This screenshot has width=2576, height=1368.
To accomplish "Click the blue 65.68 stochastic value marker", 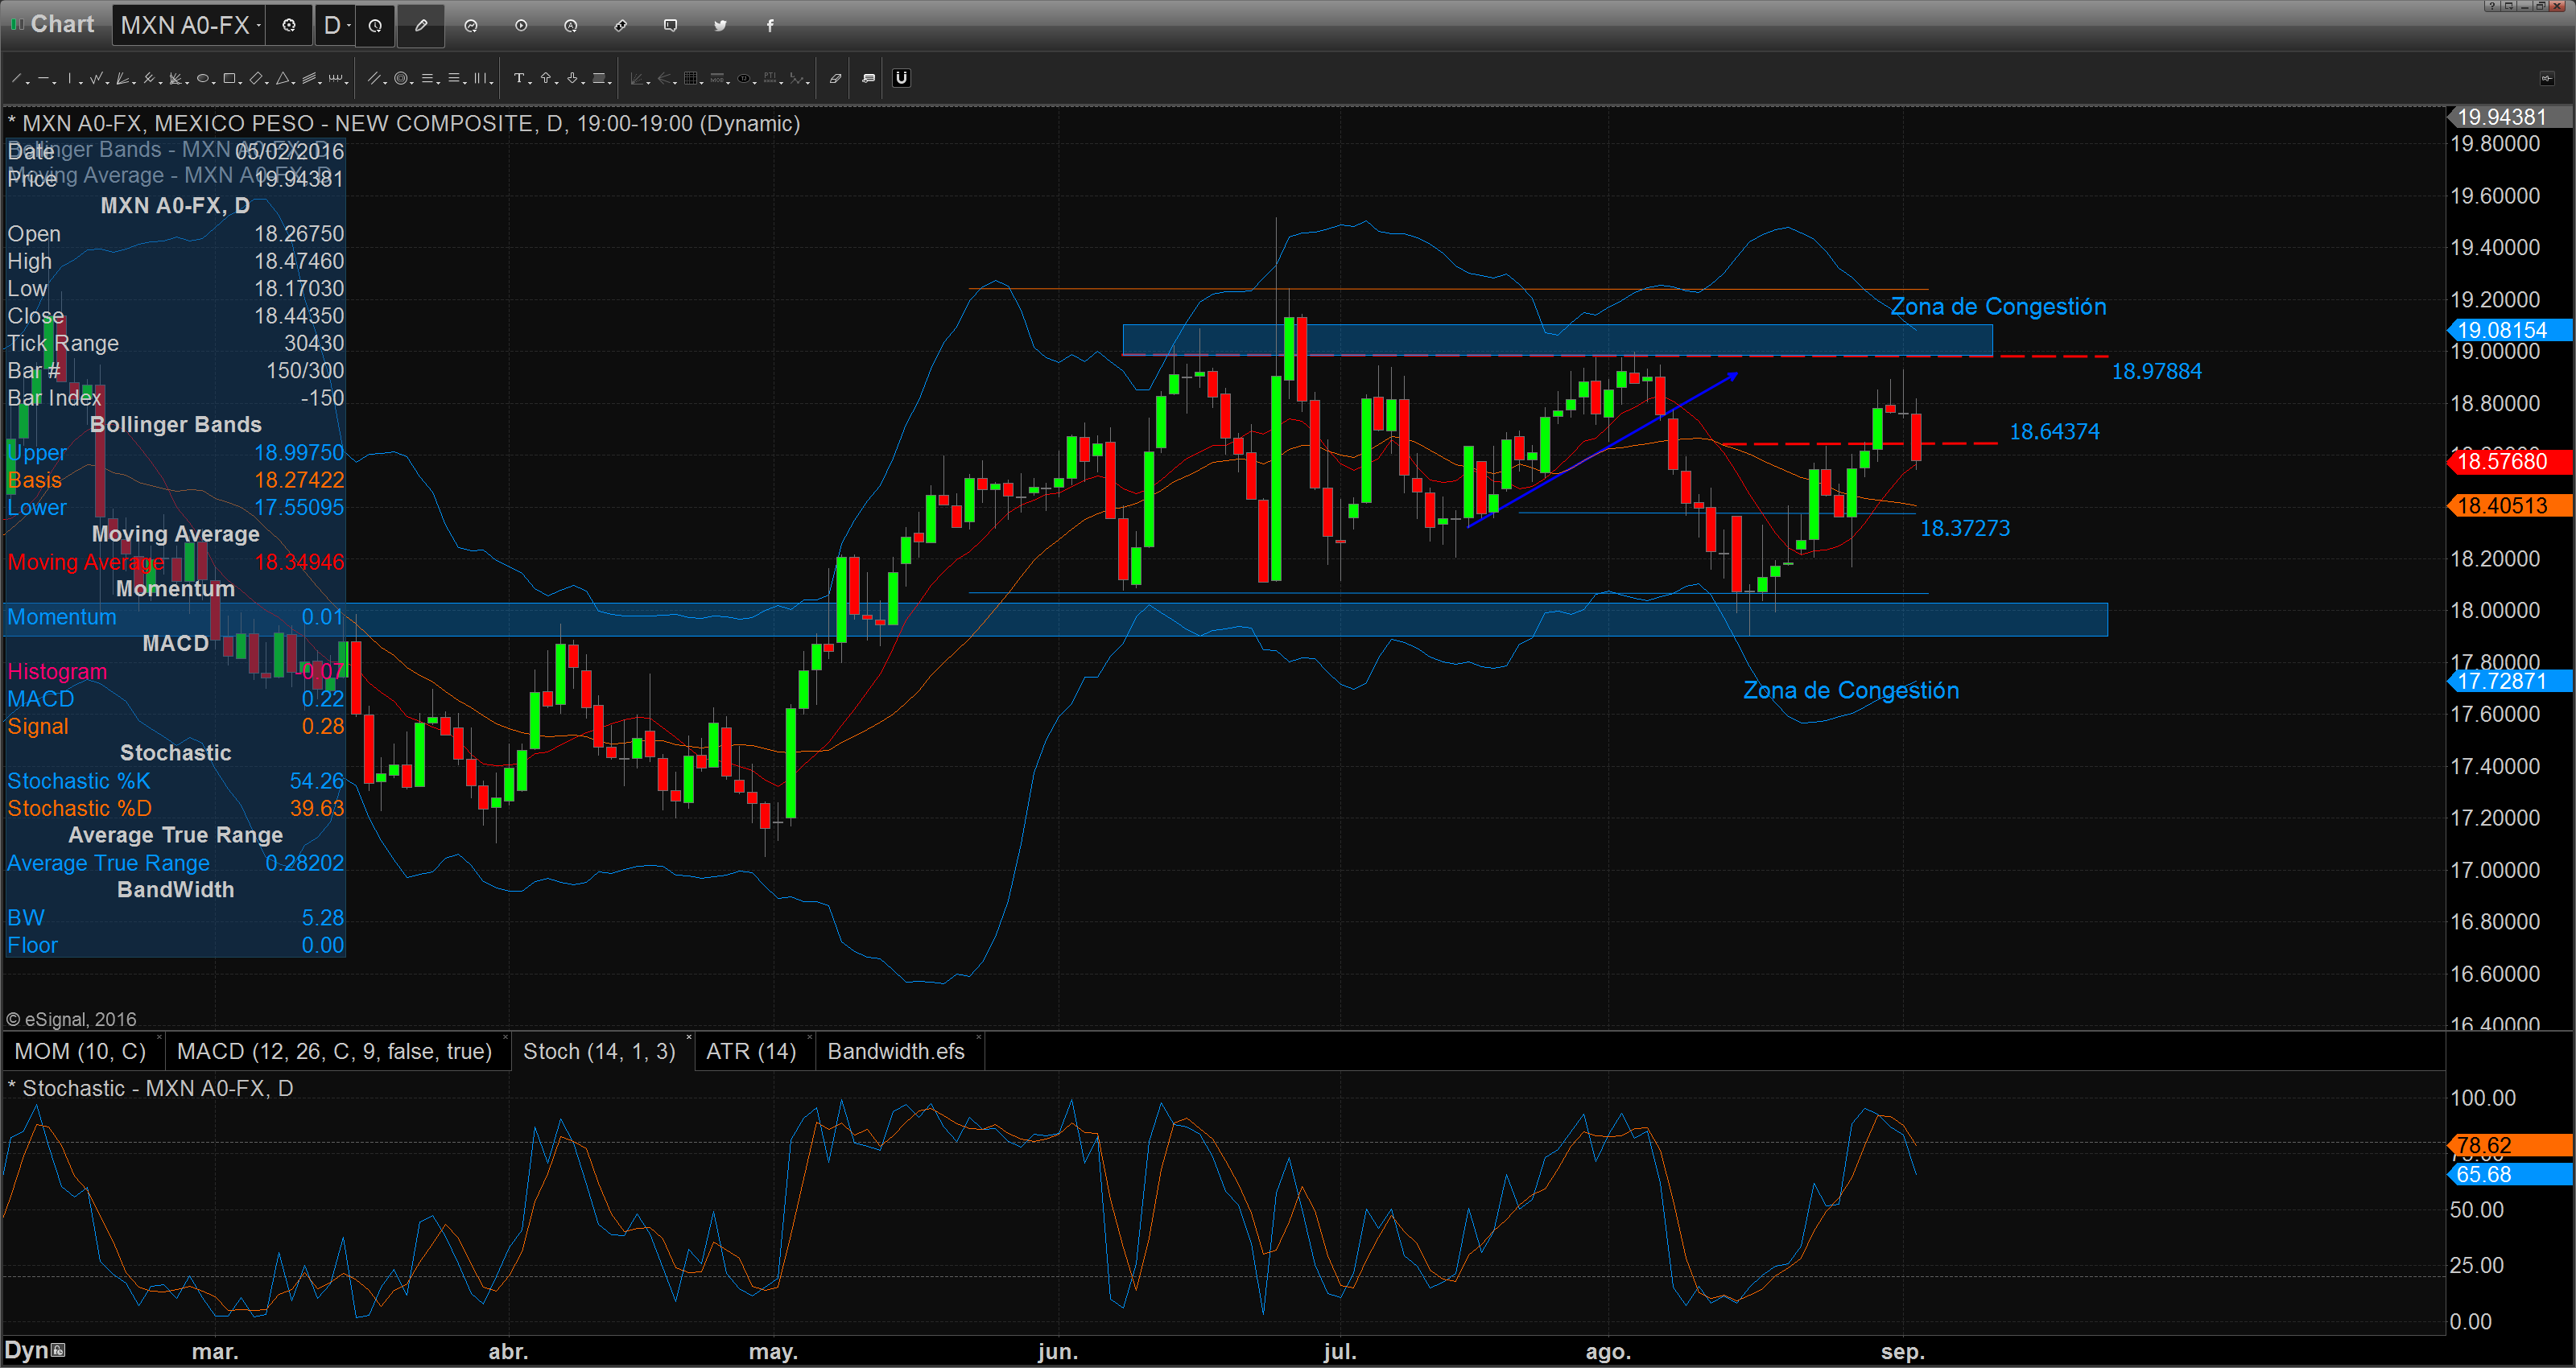I will click(x=2510, y=1174).
